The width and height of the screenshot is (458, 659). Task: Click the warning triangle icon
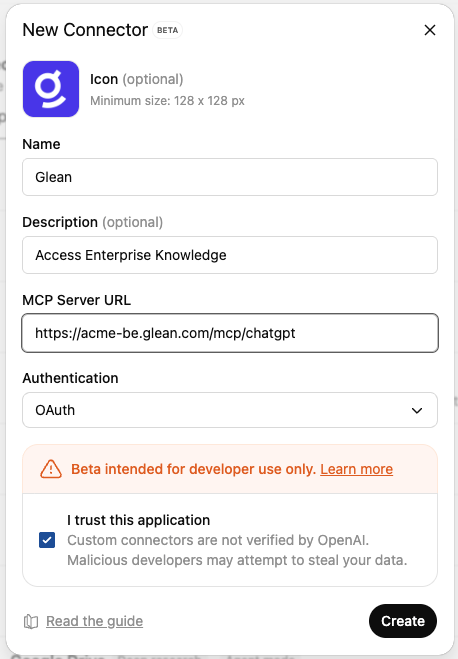(51, 469)
